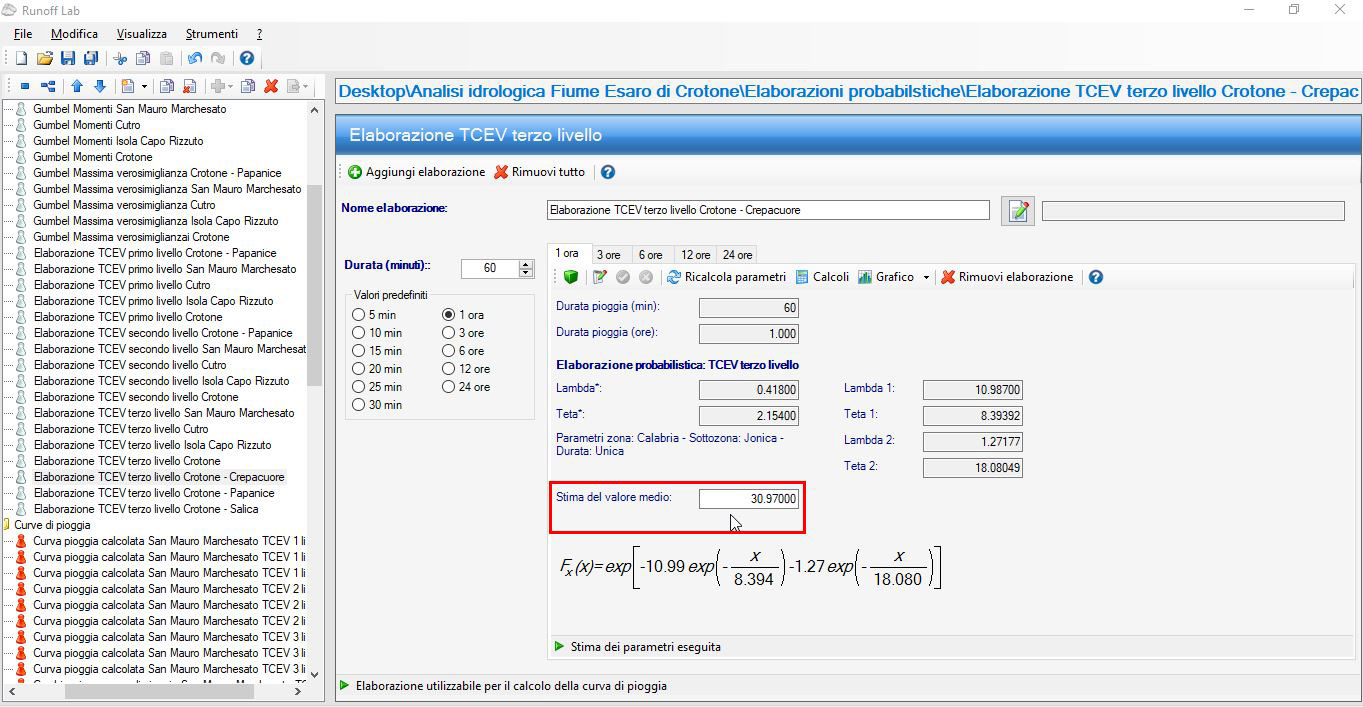Click Aggiungi elaborazione

[416, 172]
